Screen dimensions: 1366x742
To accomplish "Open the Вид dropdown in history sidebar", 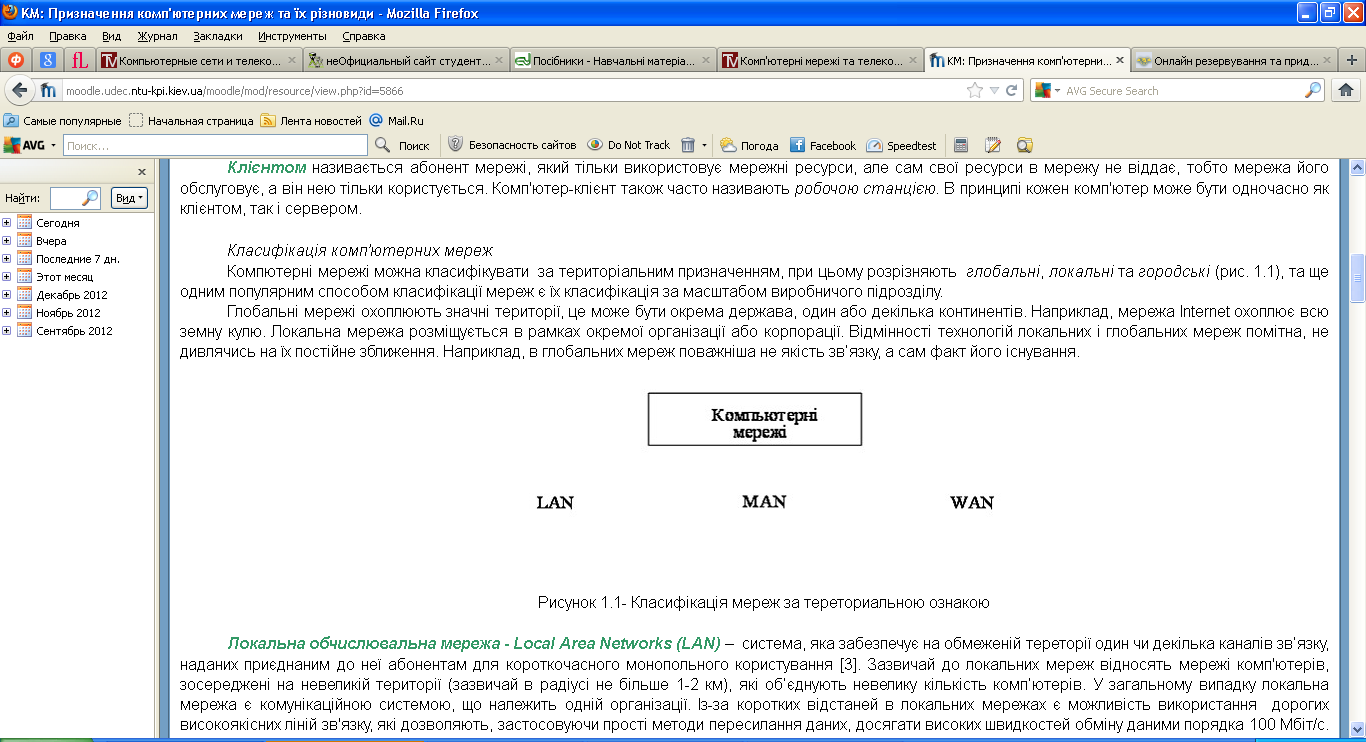I will [129, 197].
